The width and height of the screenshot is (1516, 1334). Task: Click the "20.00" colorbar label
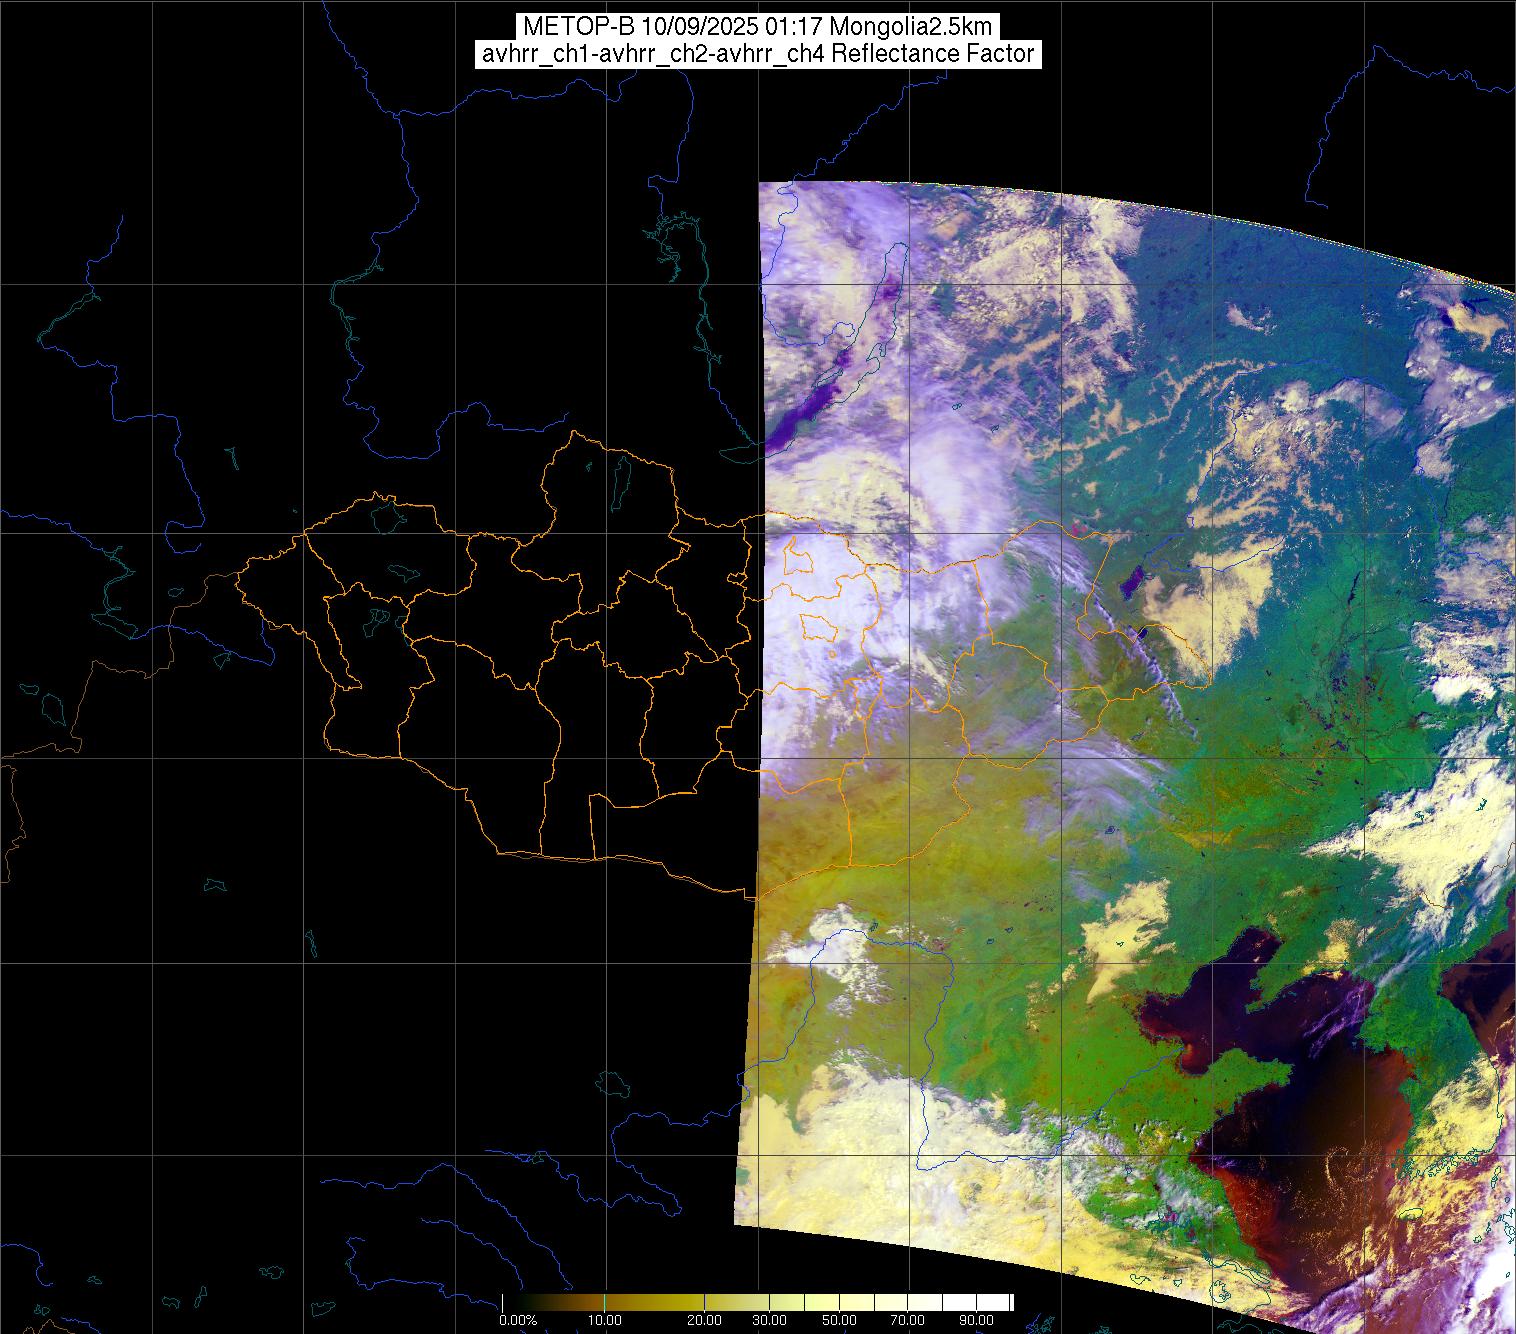705,1320
